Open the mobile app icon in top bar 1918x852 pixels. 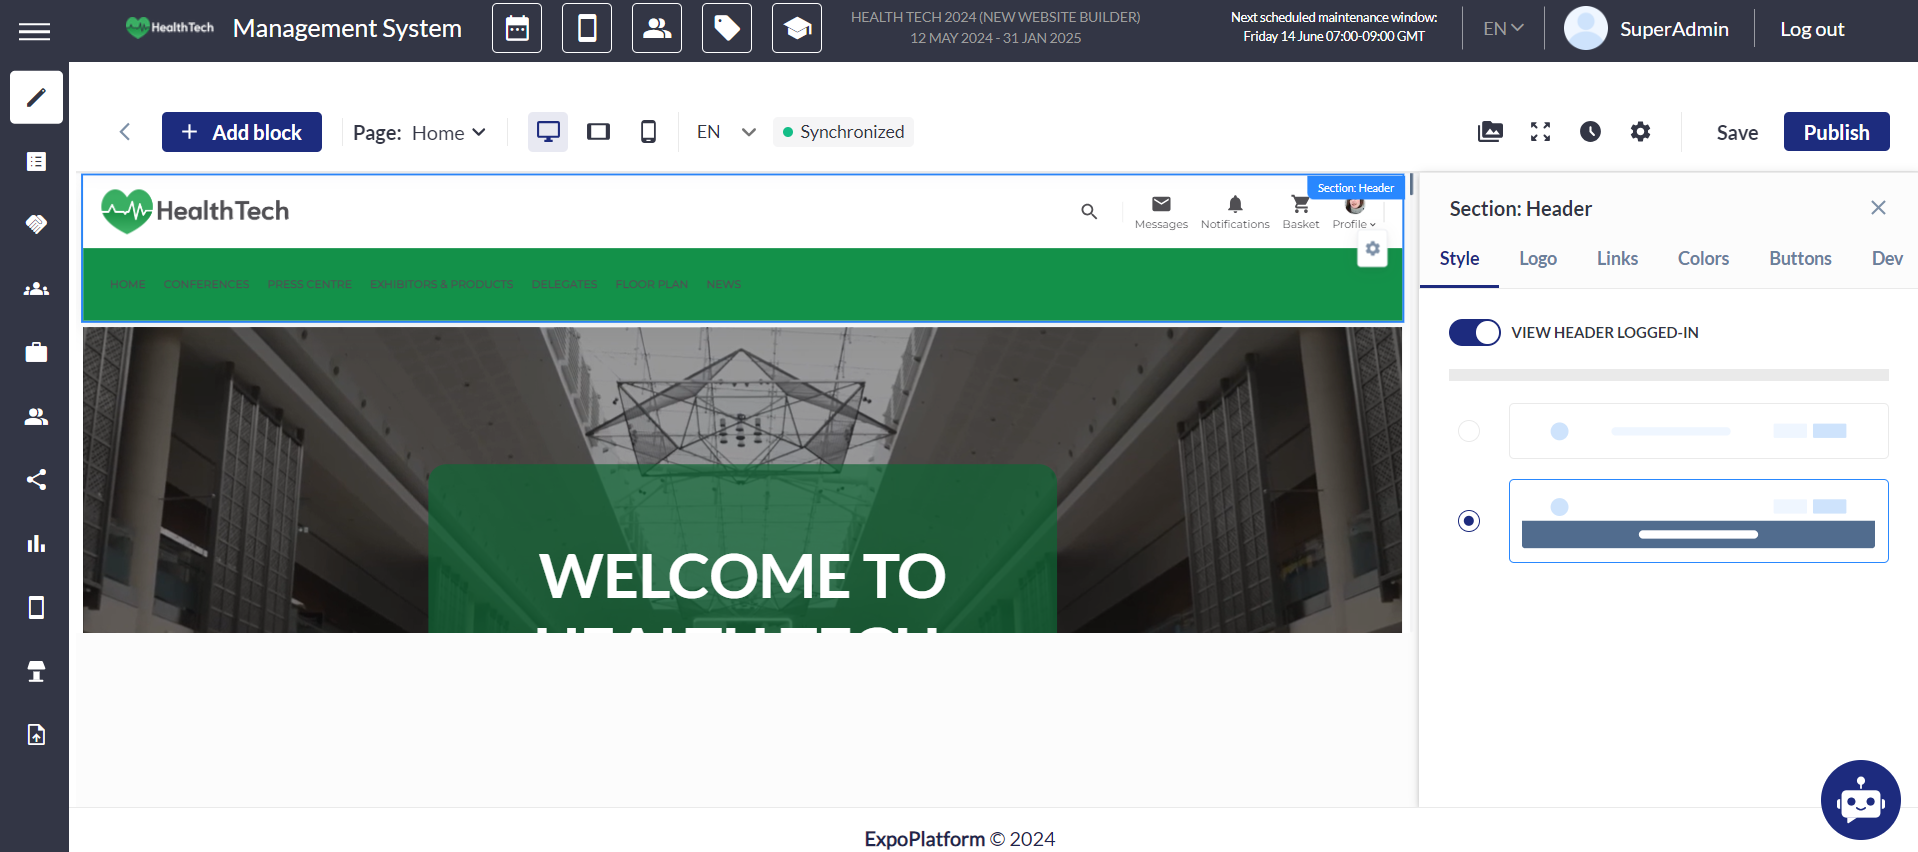click(587, 28)
